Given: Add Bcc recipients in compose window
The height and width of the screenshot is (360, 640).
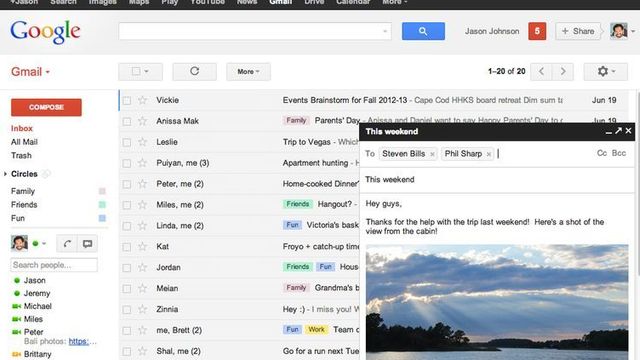Looking at the screenshot, I should (x=619, y=153).
